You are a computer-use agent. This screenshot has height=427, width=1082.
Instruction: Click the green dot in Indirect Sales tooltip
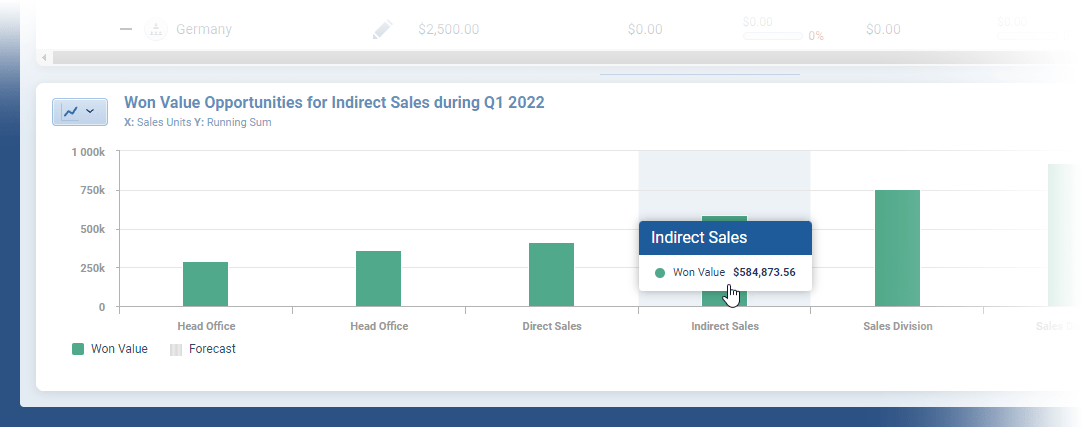tap(659, 272)
